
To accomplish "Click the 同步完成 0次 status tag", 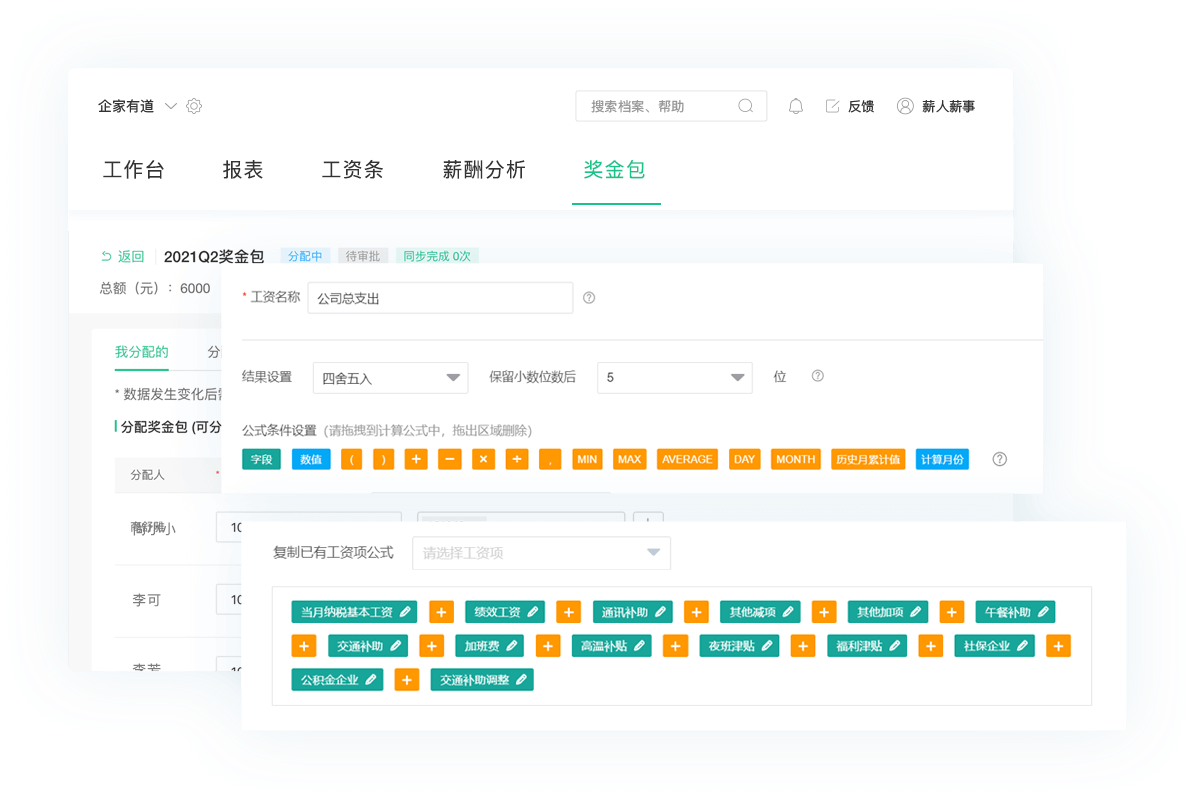I will tap(437, 256).
